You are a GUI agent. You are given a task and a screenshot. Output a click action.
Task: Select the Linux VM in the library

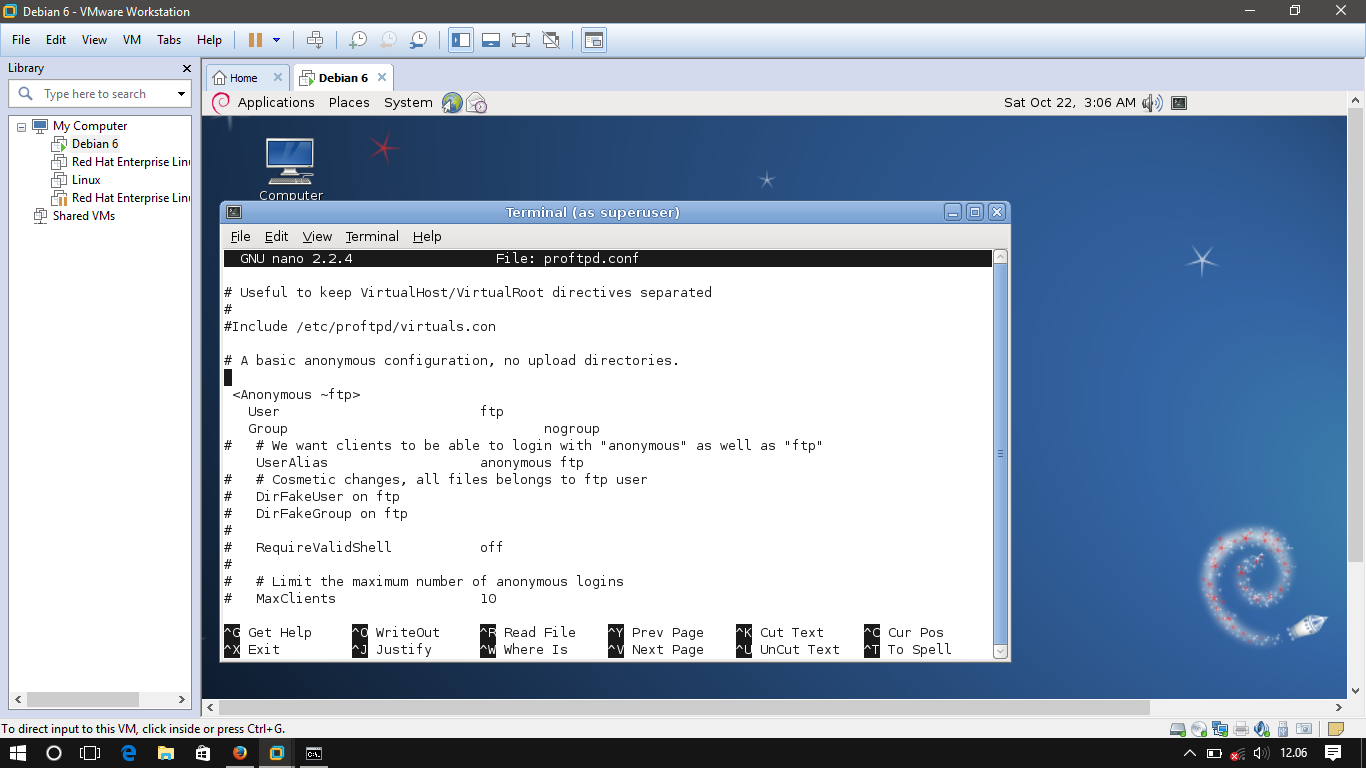coord(86,180)
